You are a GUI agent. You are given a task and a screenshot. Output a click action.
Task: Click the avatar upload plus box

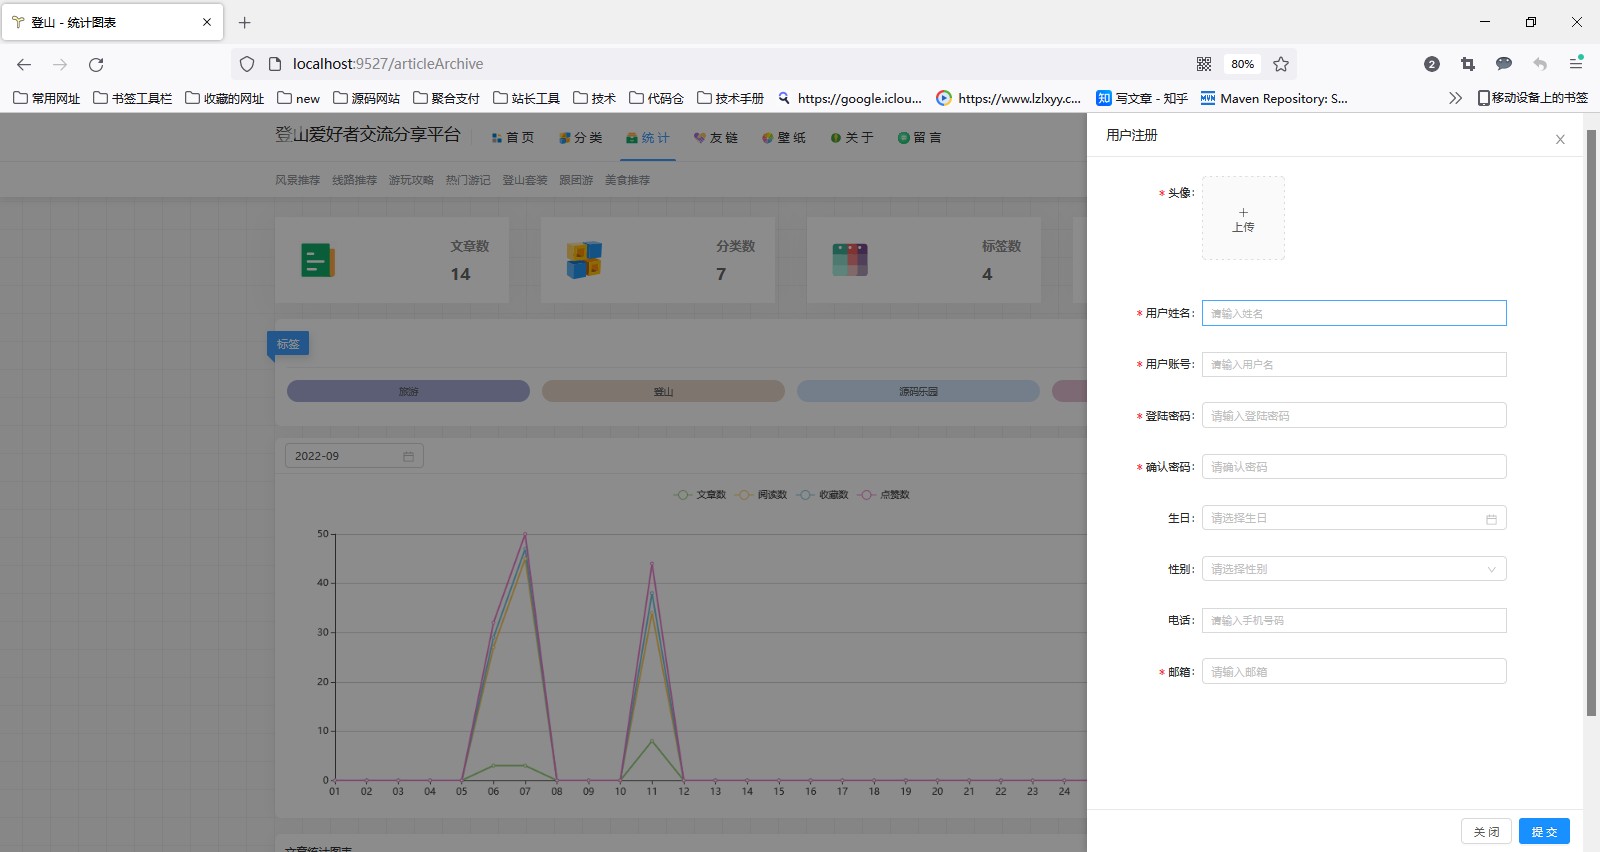coord(1243,218)
